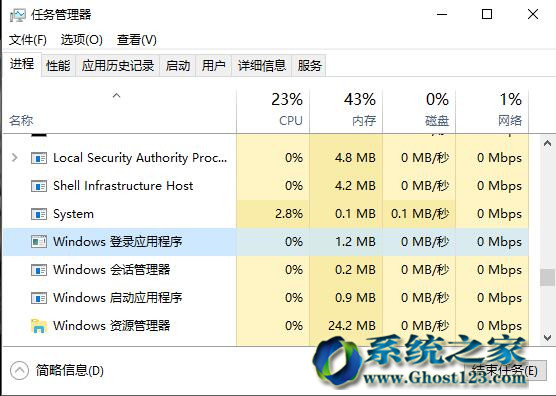Image resolution: width=556 pixels, height=396 pixels.
Task: Open the 文件(F) menu
Action: 28,40
